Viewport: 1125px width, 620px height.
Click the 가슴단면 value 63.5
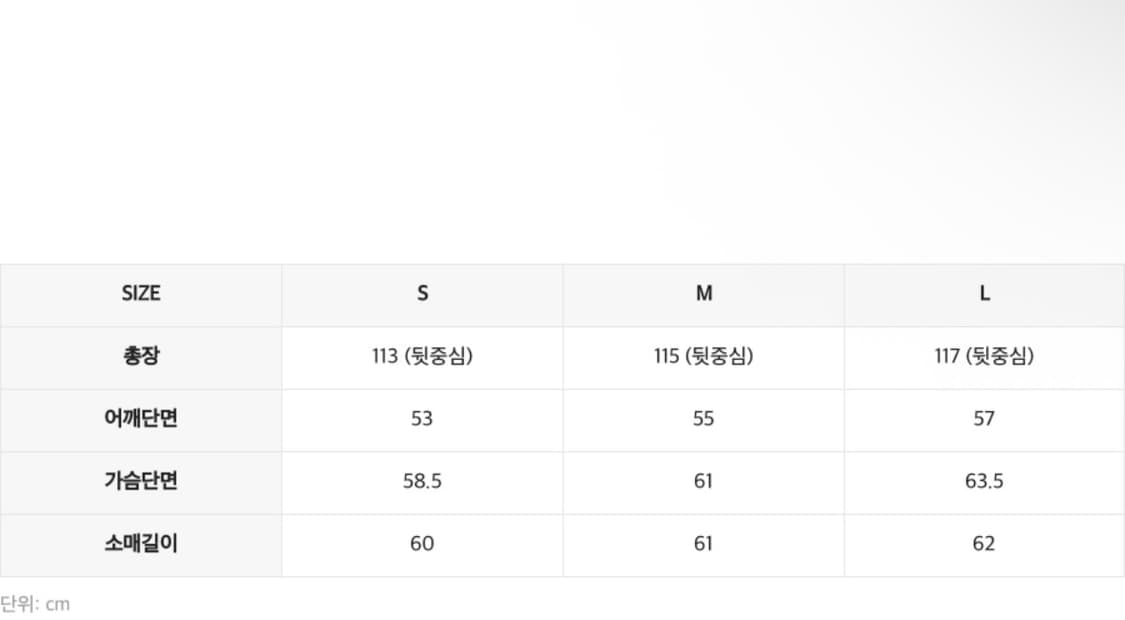(x=985, y=481)
